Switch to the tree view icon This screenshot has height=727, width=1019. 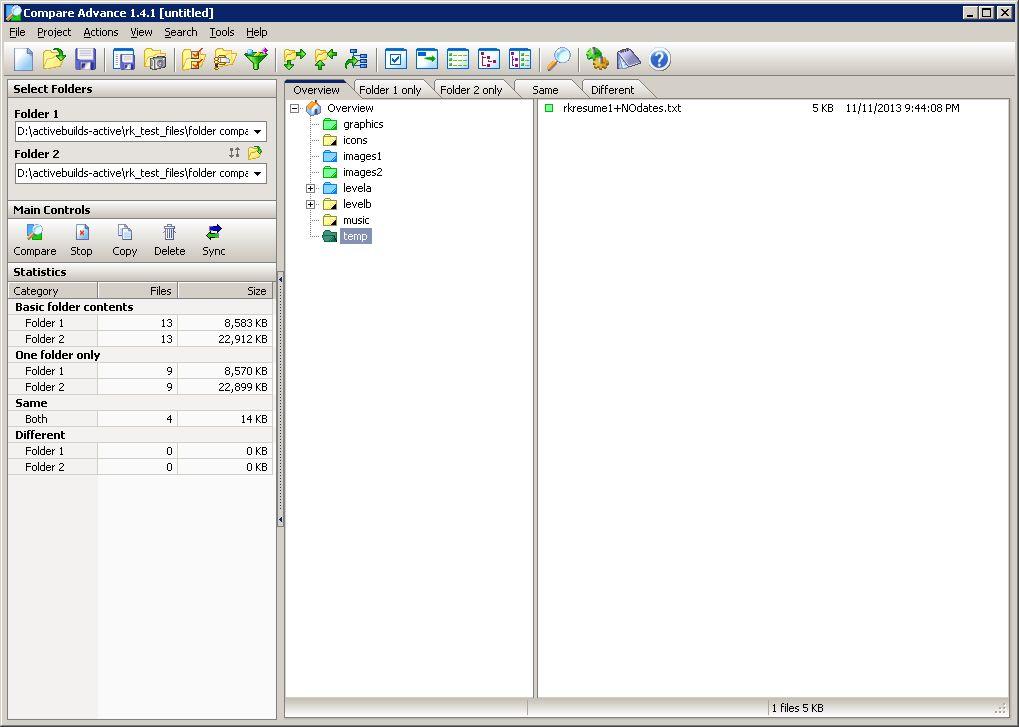tap(489, 59)
